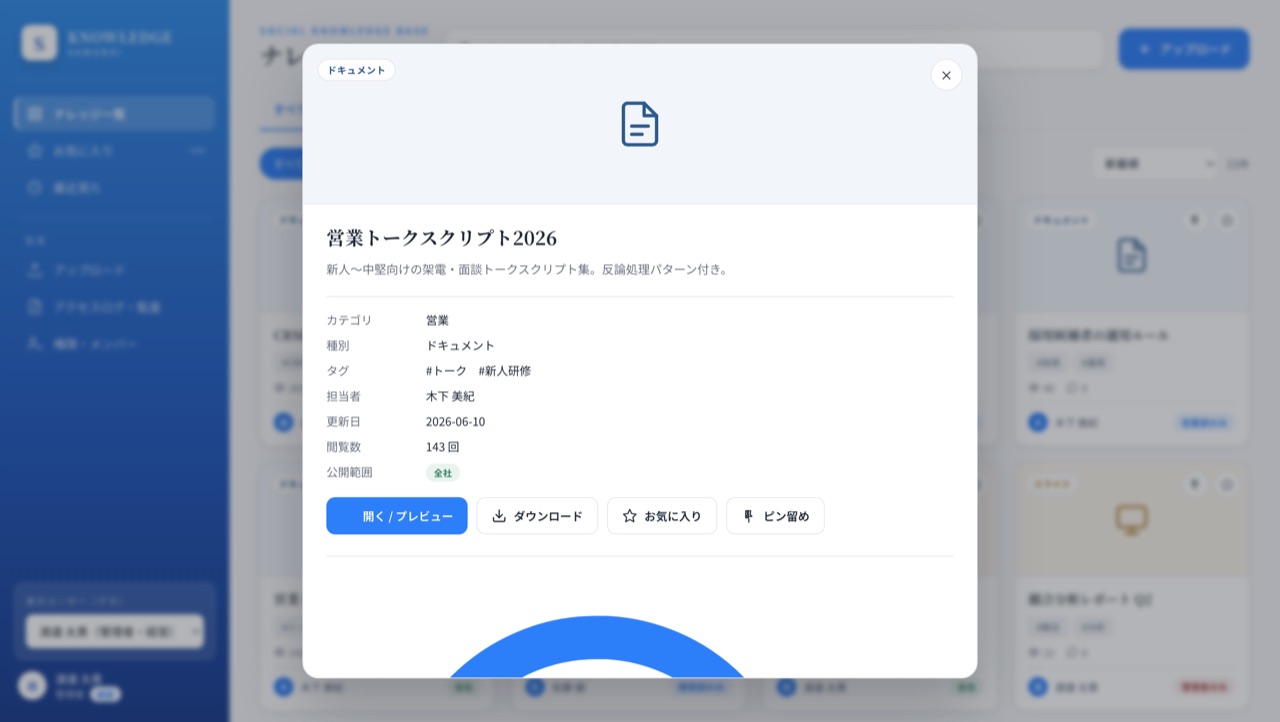The width and height of the screenshot is (1280, 722).
Task: Pin the 競合分析レポート Q2 background card
Action: 1194,484
